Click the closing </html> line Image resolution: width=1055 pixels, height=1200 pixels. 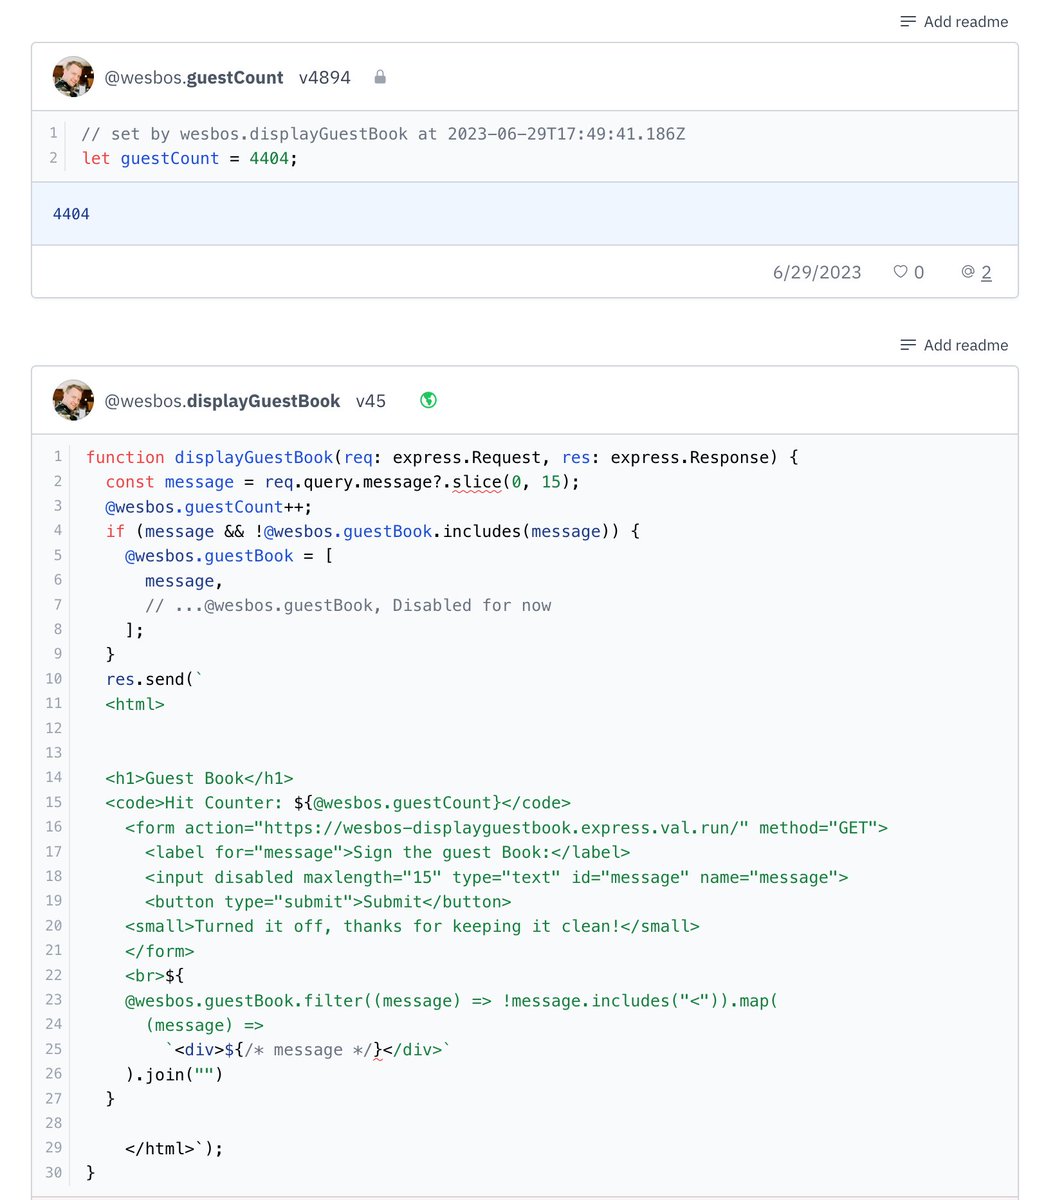[174, 1148]
